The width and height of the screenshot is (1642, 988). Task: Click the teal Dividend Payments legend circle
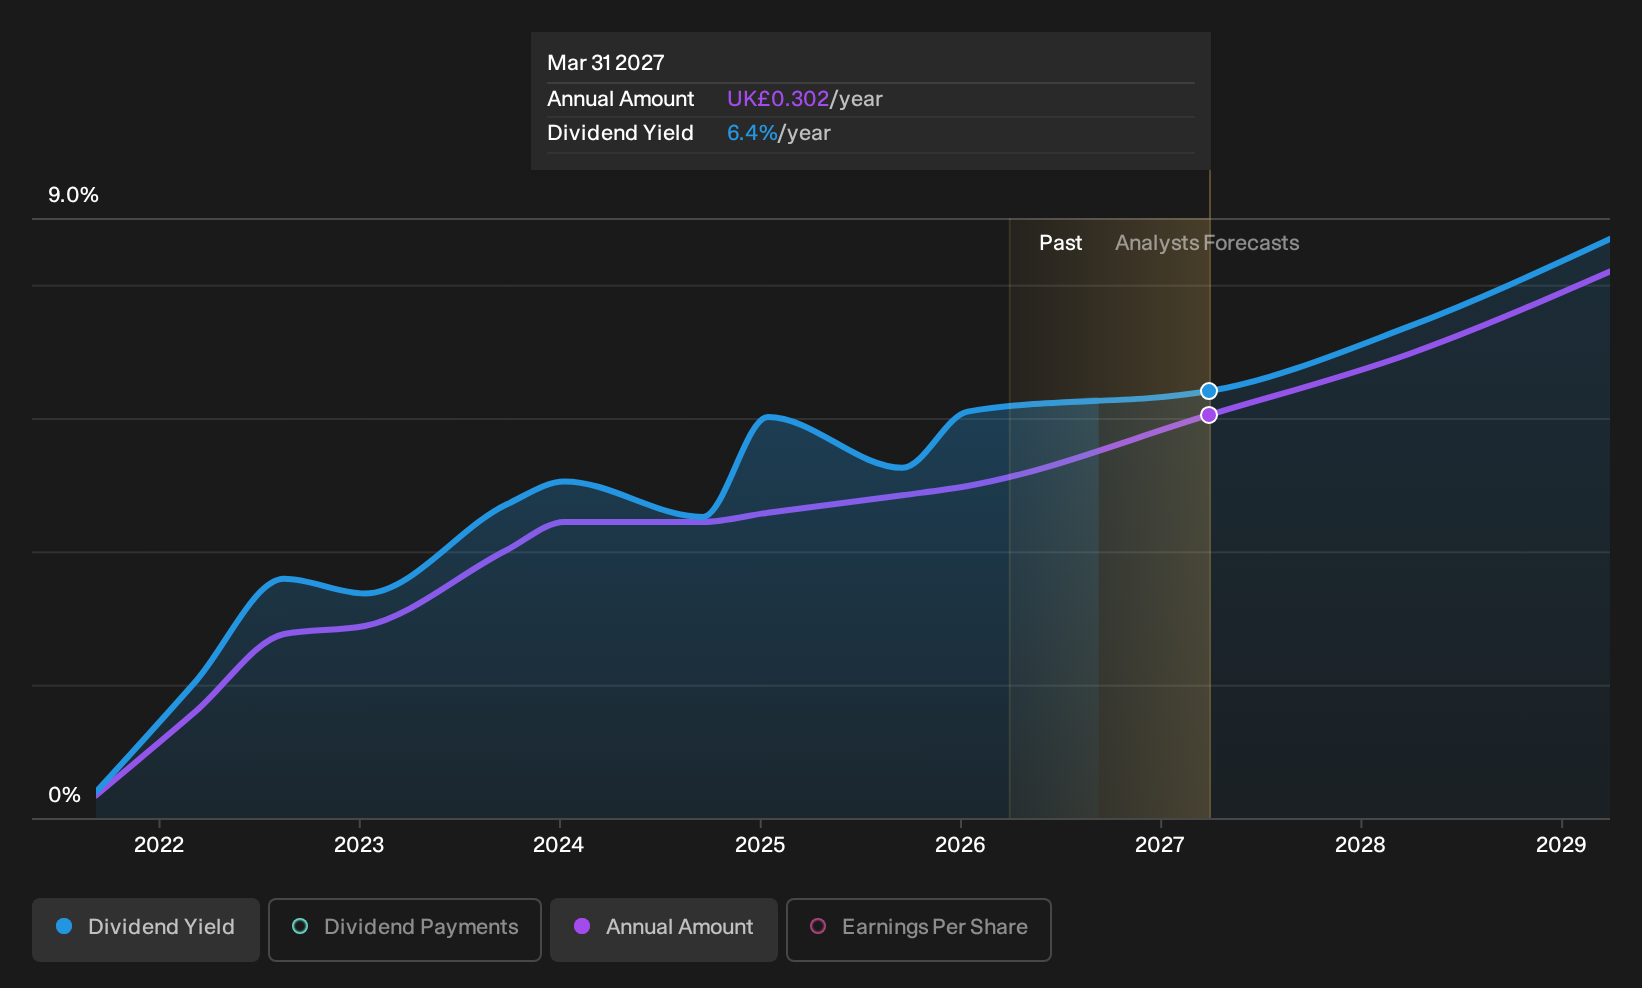pyautogui.click(x=300, y=927)
